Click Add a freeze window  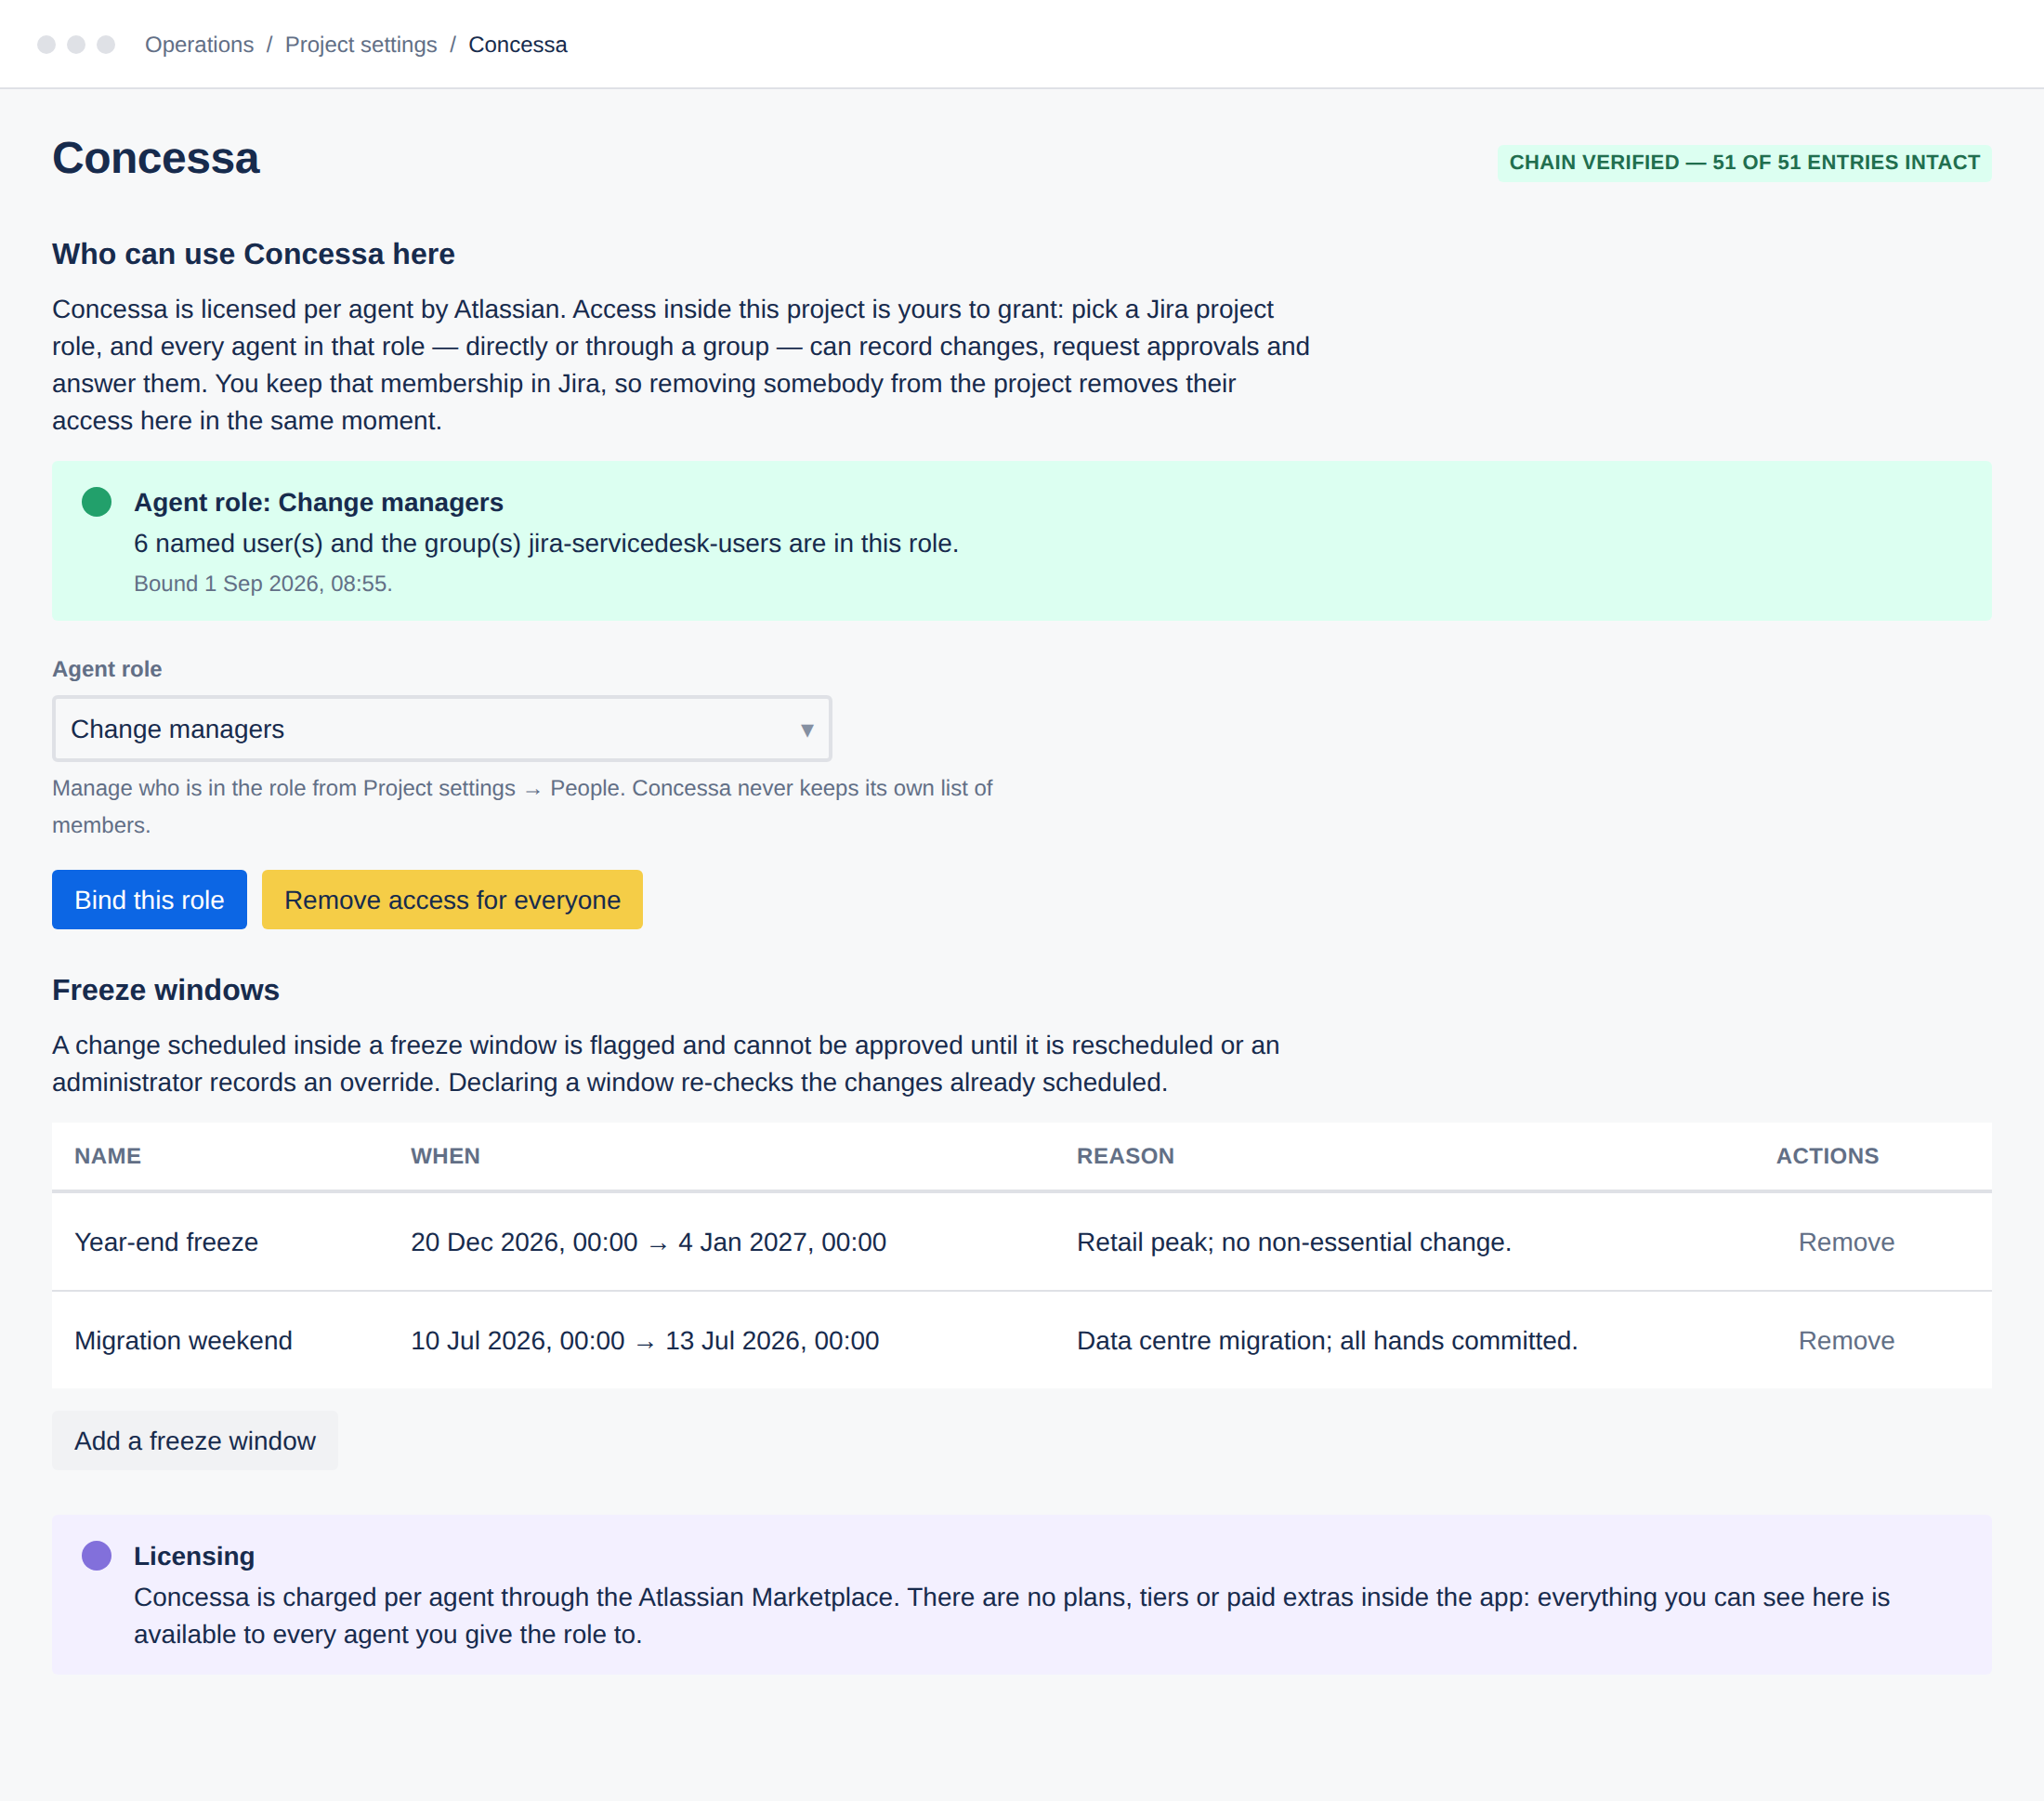[195, 1441]
